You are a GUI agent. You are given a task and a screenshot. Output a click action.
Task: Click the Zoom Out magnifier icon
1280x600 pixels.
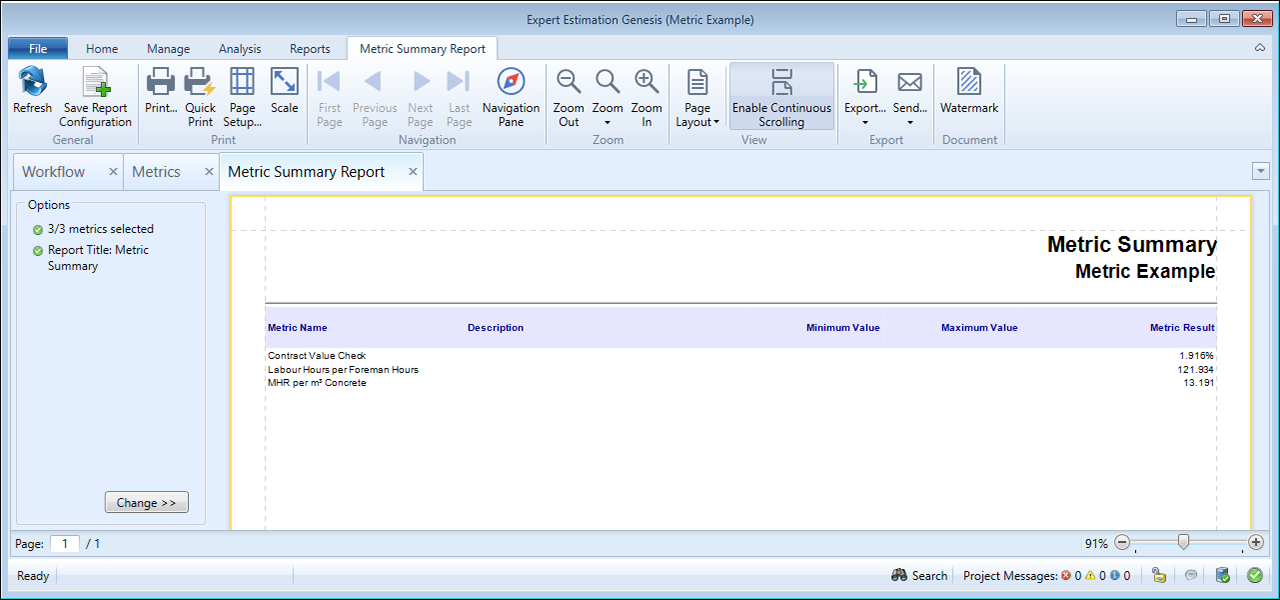click(569, 82)
